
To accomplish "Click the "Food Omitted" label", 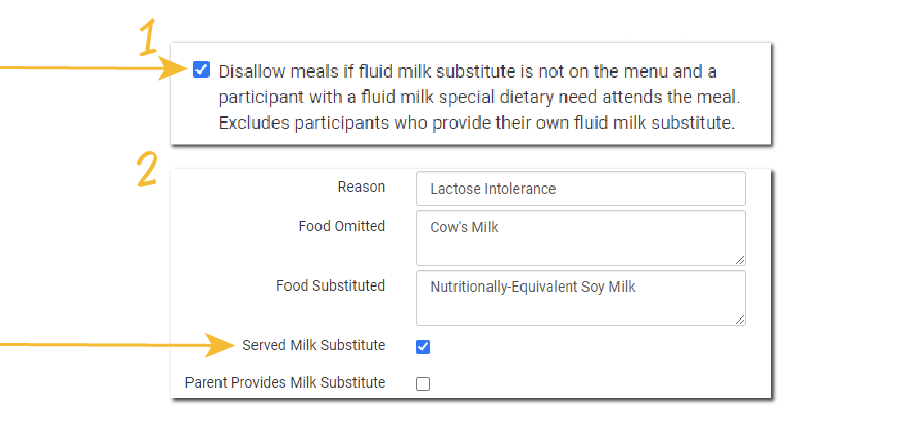I will (x=341, y=226).
